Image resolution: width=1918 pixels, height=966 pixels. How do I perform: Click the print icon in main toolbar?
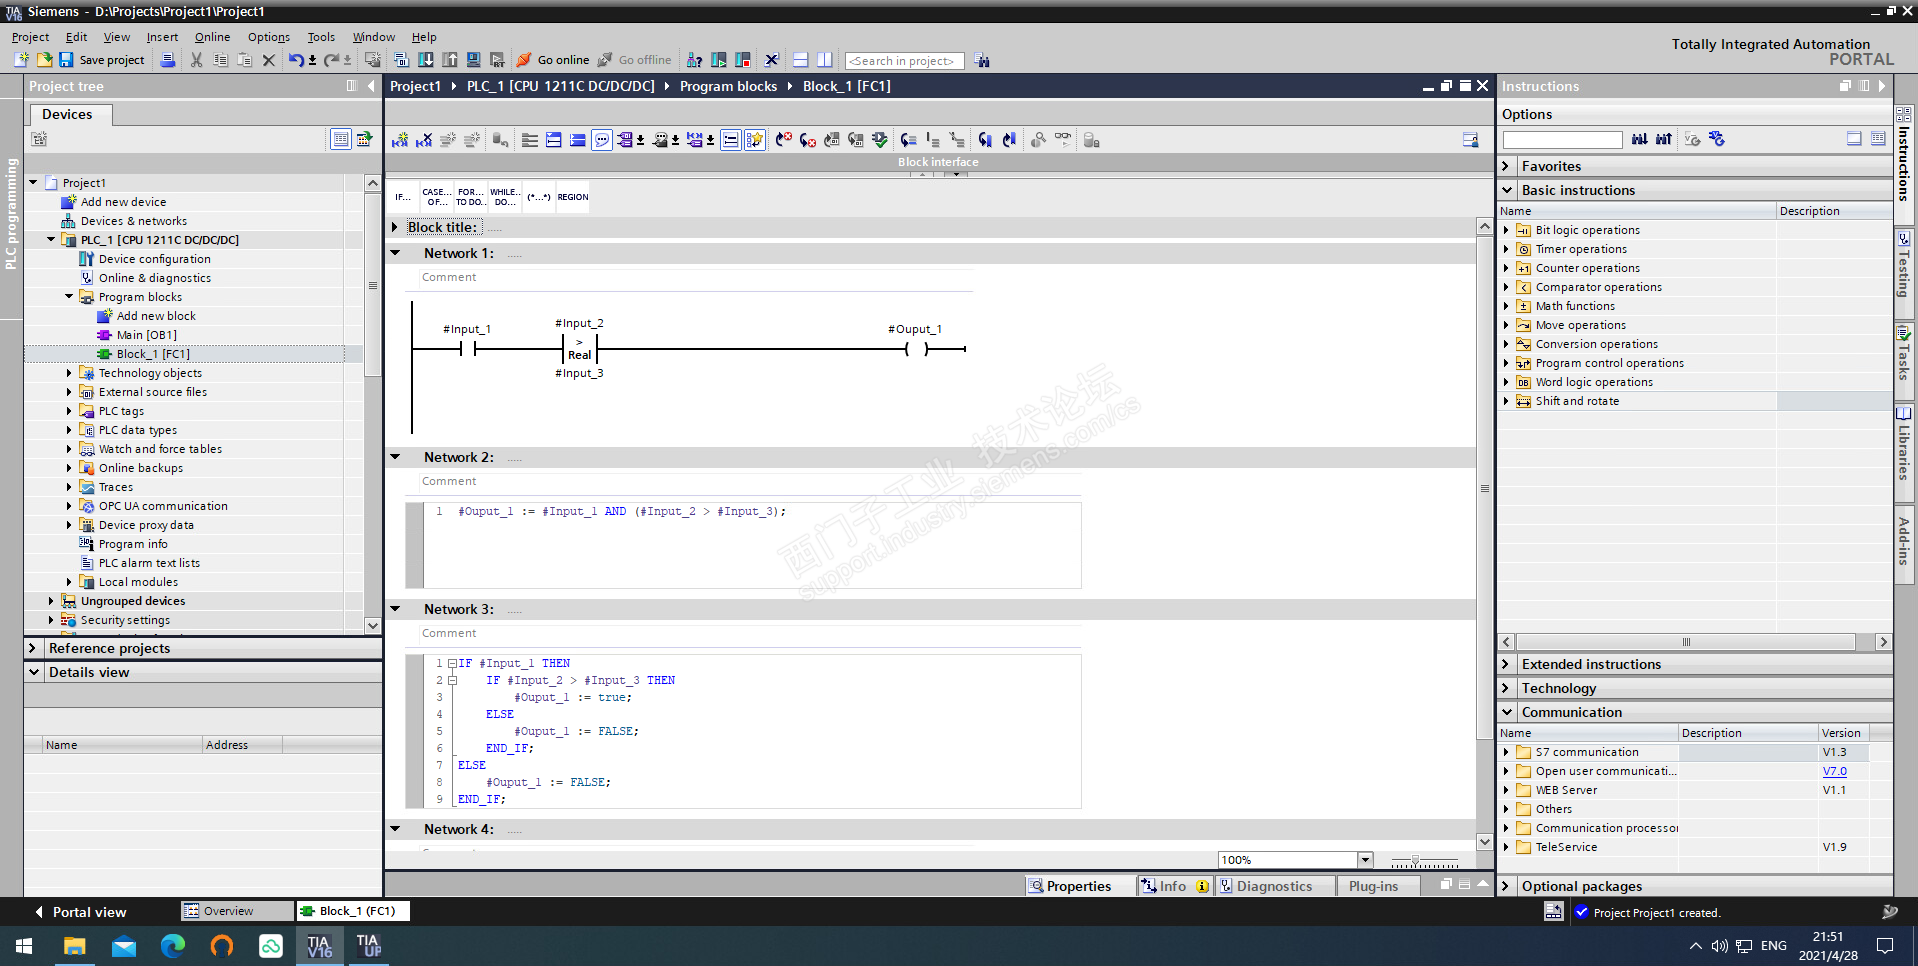coord(168,60)
